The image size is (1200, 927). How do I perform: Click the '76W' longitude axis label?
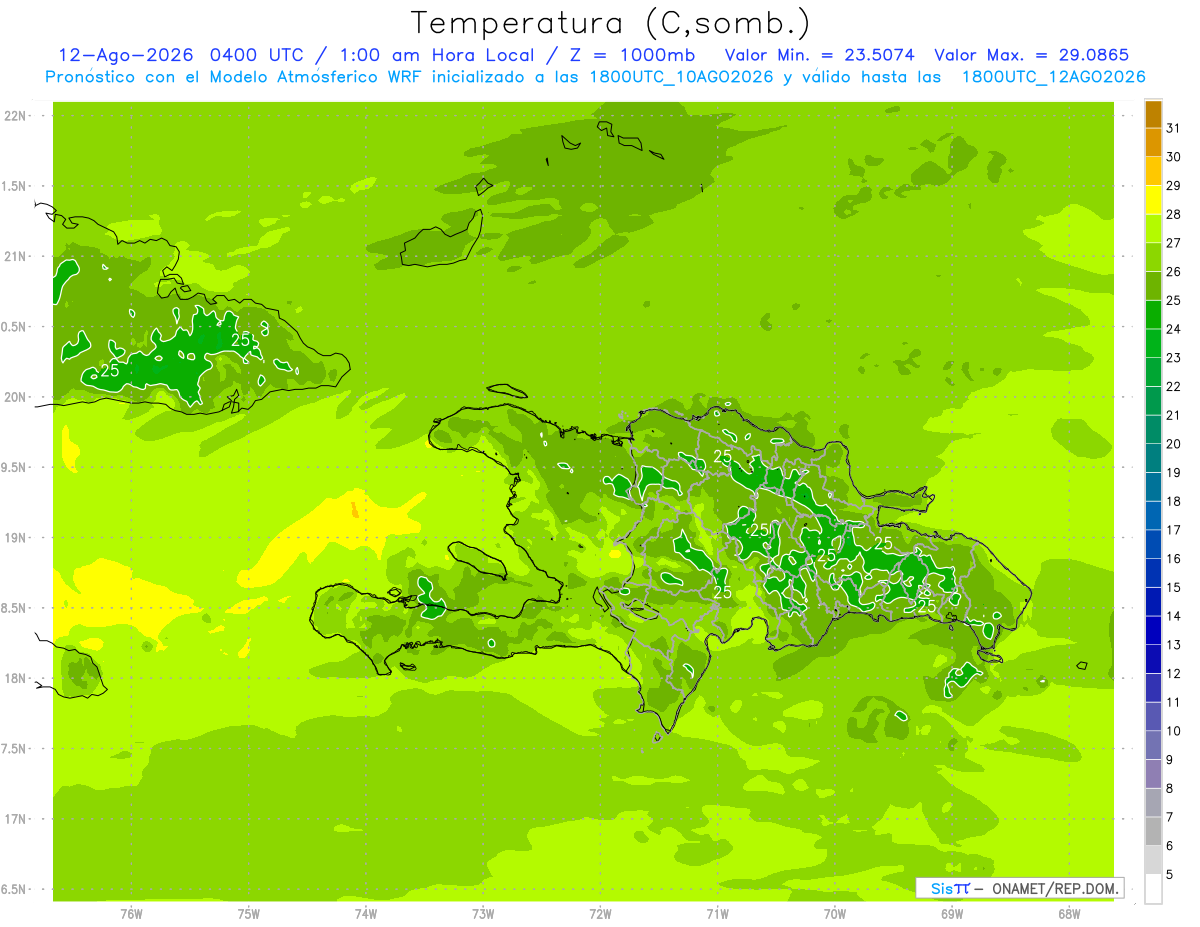click(x=131, y=914)
